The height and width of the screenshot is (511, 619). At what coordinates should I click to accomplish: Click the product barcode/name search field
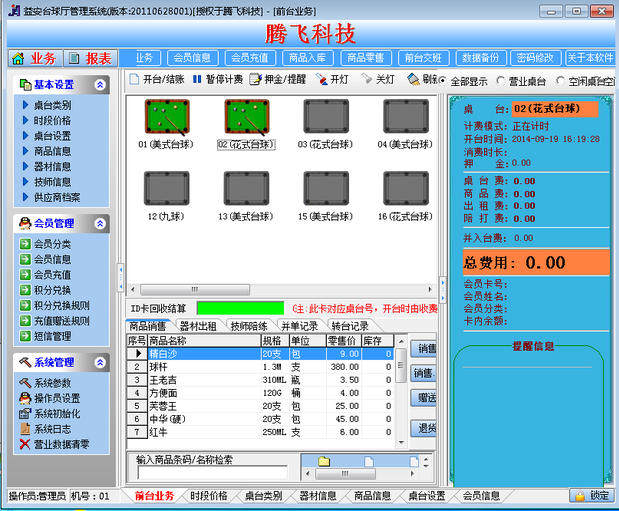tap(212, 472)
